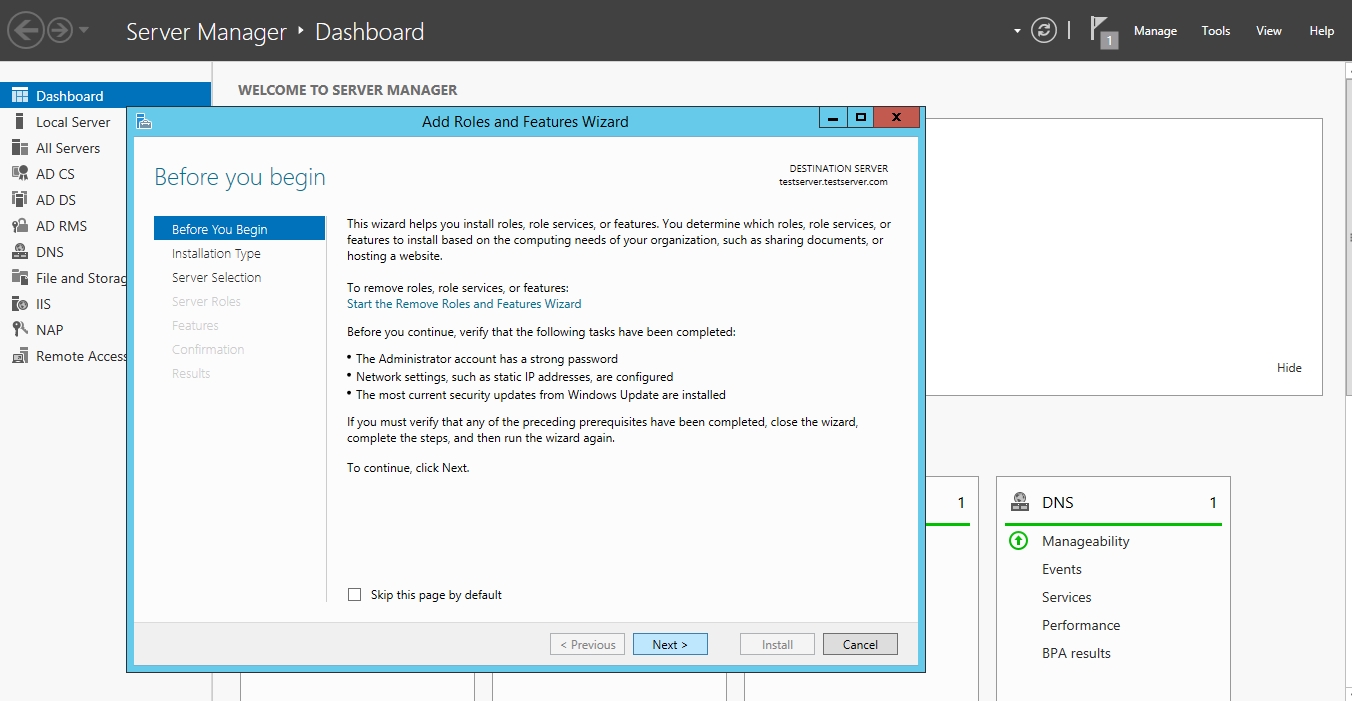
Task: Select NAP in the left sidebar
Action: [49, 330]
